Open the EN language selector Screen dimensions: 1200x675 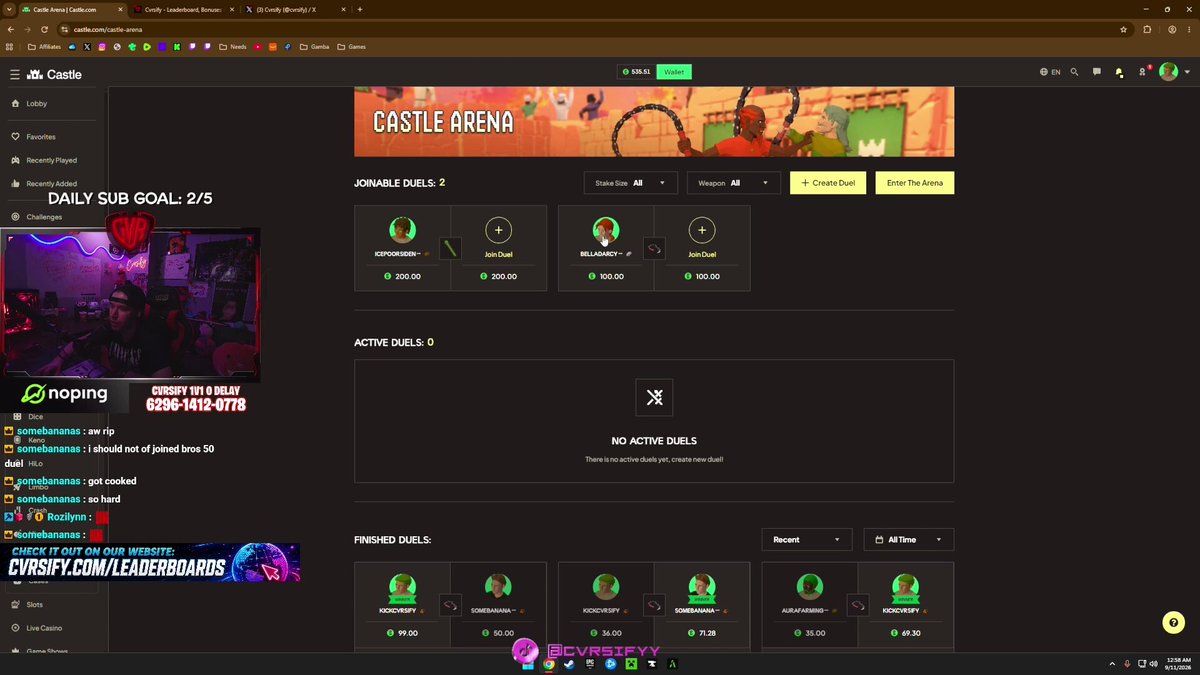[x=1050, y=72]
